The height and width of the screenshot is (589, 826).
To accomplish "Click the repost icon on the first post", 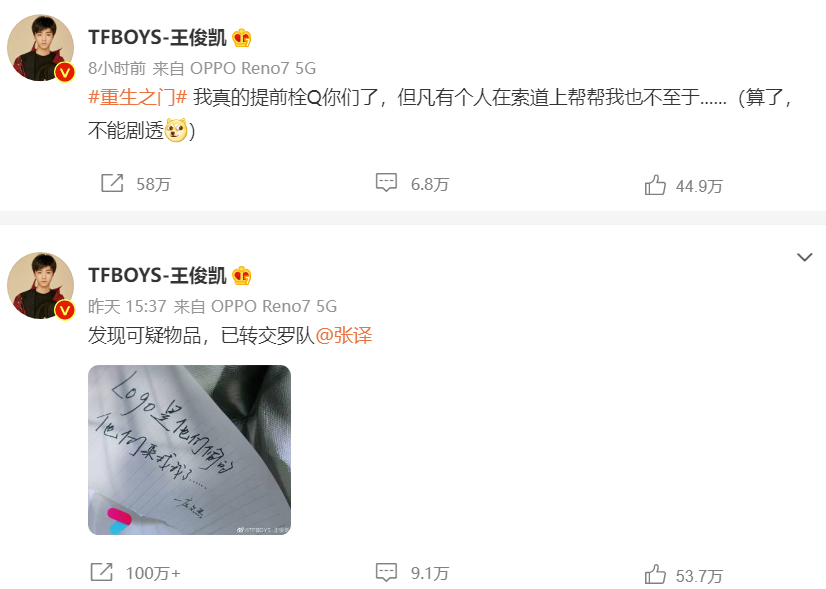I will coord(112,183).
